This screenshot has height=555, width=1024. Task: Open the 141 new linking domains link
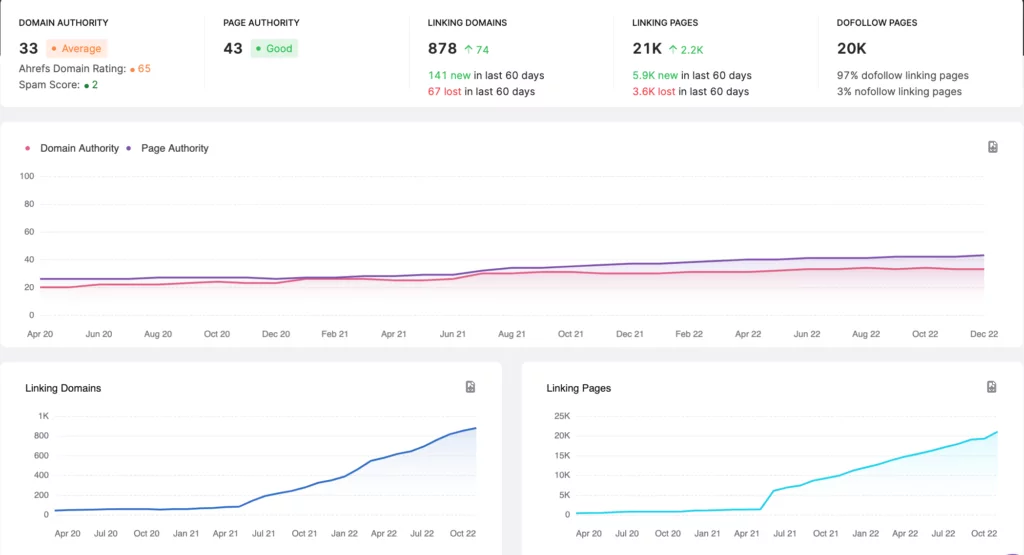tap(448, 75)
